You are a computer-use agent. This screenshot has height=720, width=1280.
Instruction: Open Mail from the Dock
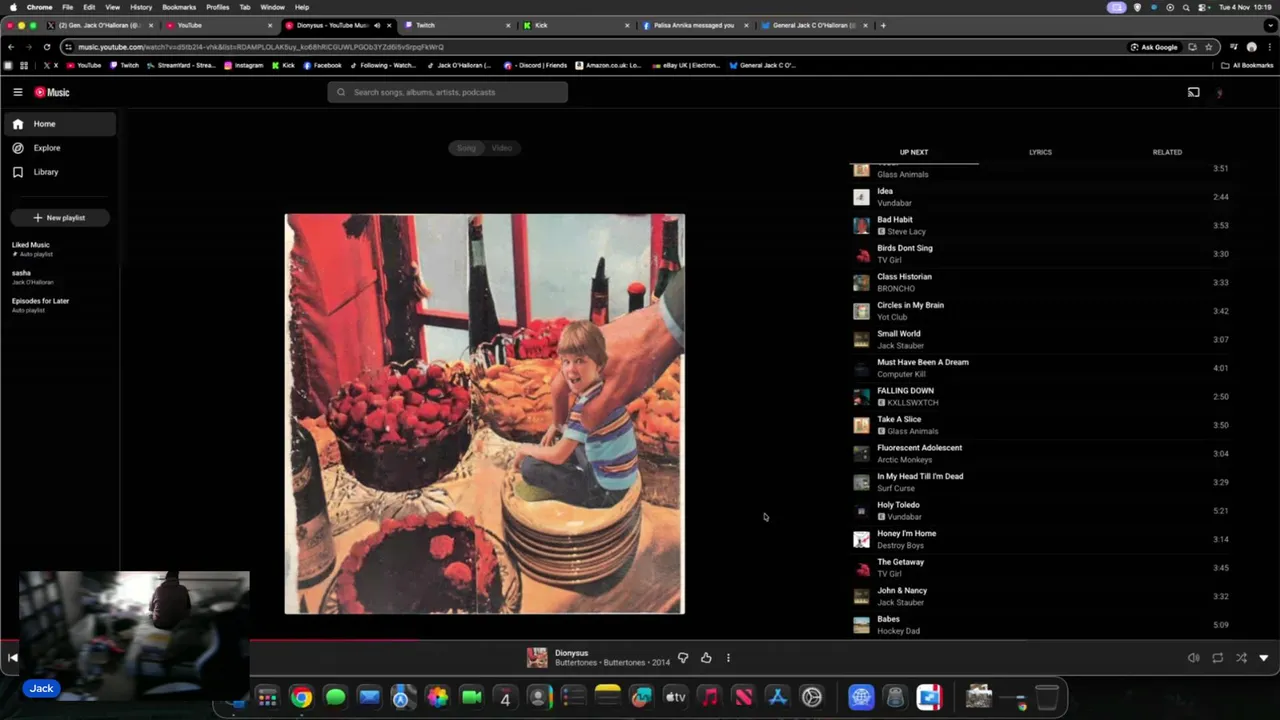[x=369, y=697]
